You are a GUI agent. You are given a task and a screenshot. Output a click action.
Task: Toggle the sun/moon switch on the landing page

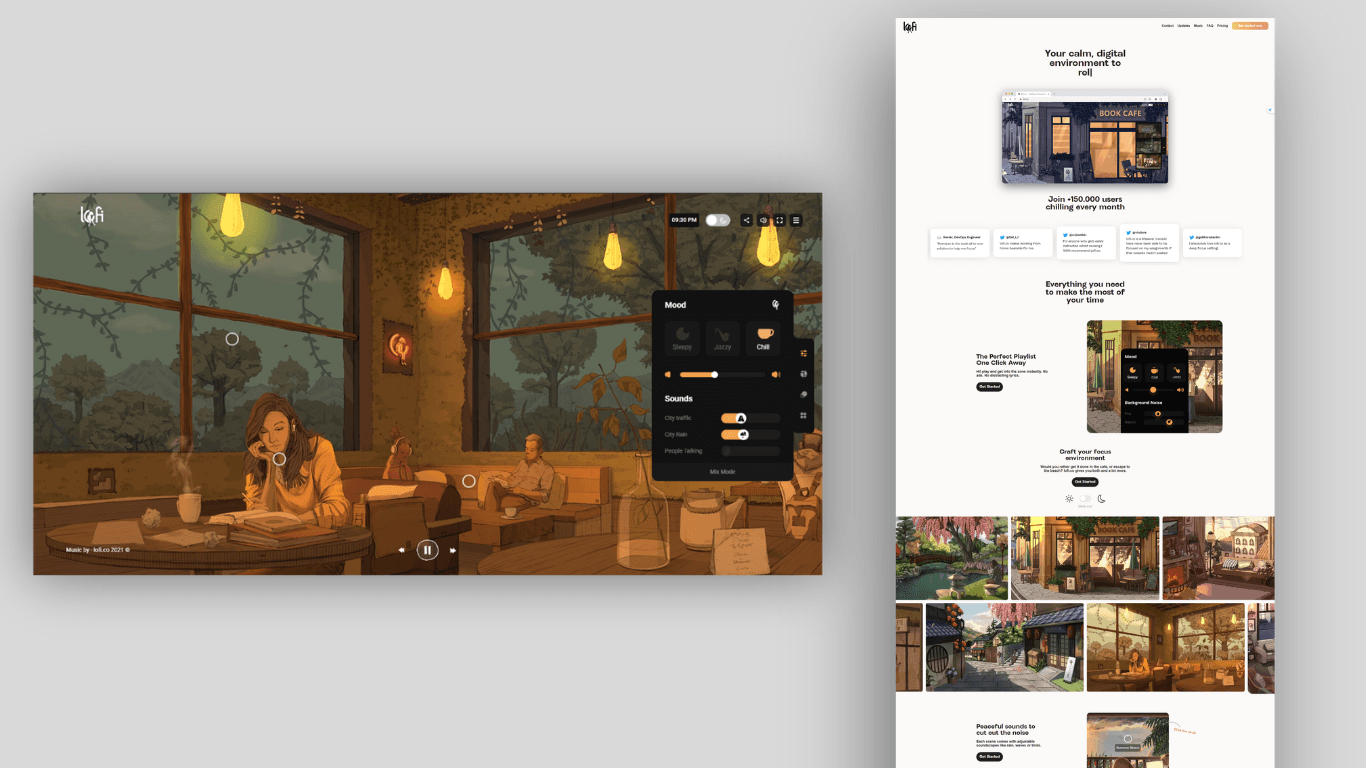pos(1085,498)
